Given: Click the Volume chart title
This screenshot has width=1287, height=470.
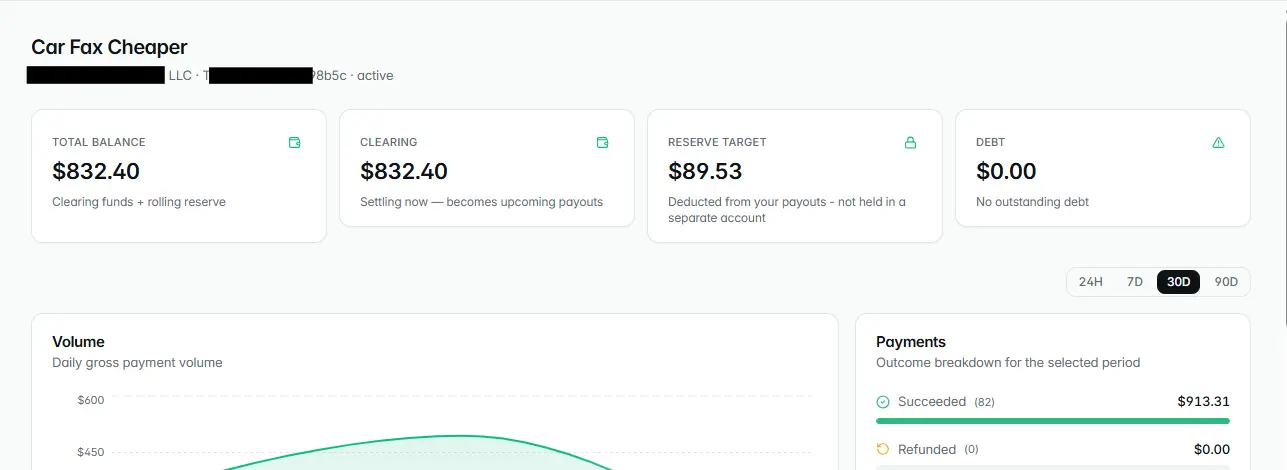Looking at the screenshot, I should [78, 342].
